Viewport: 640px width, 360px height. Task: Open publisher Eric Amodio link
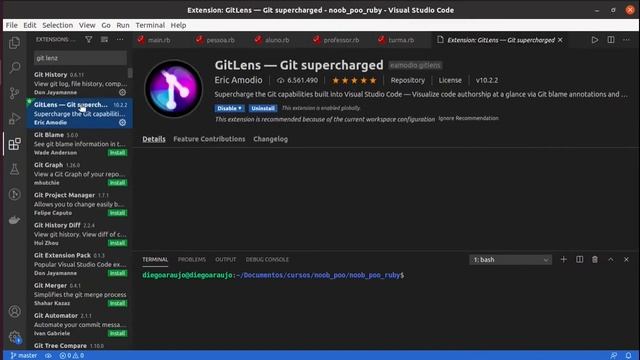(238, 80)
